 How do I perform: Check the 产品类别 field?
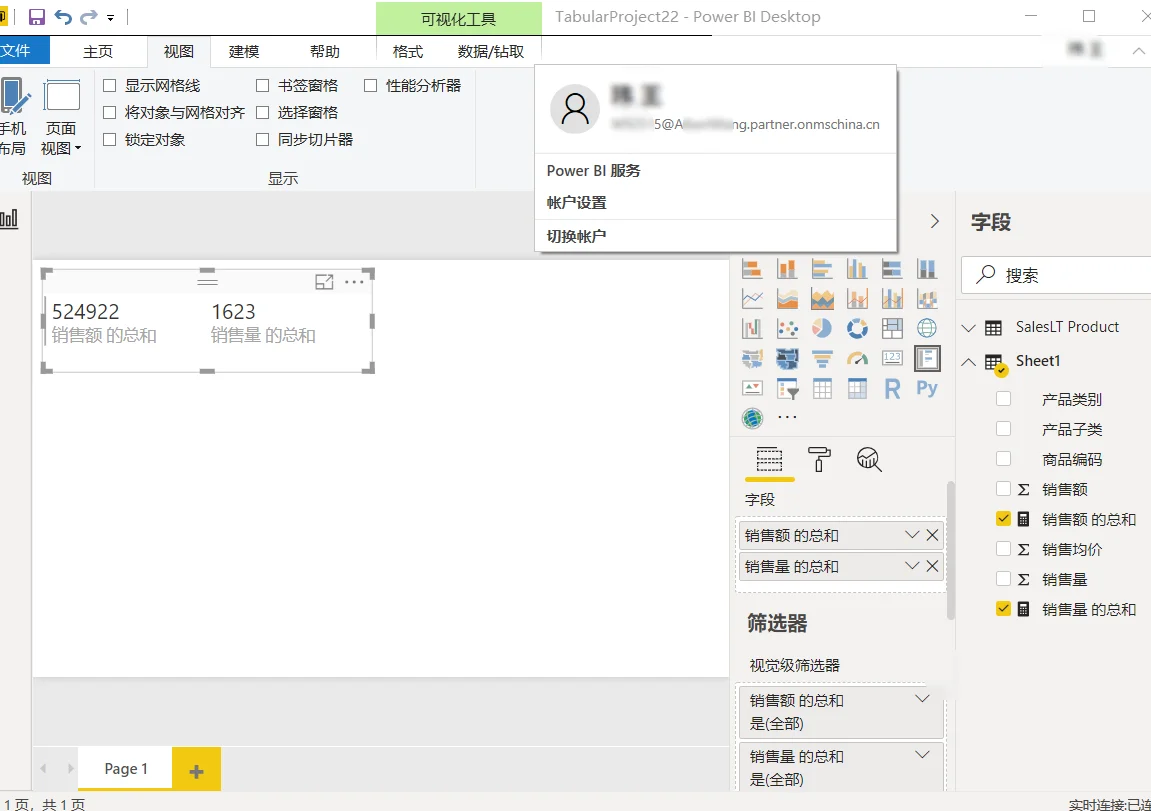tap(1003, 399)
